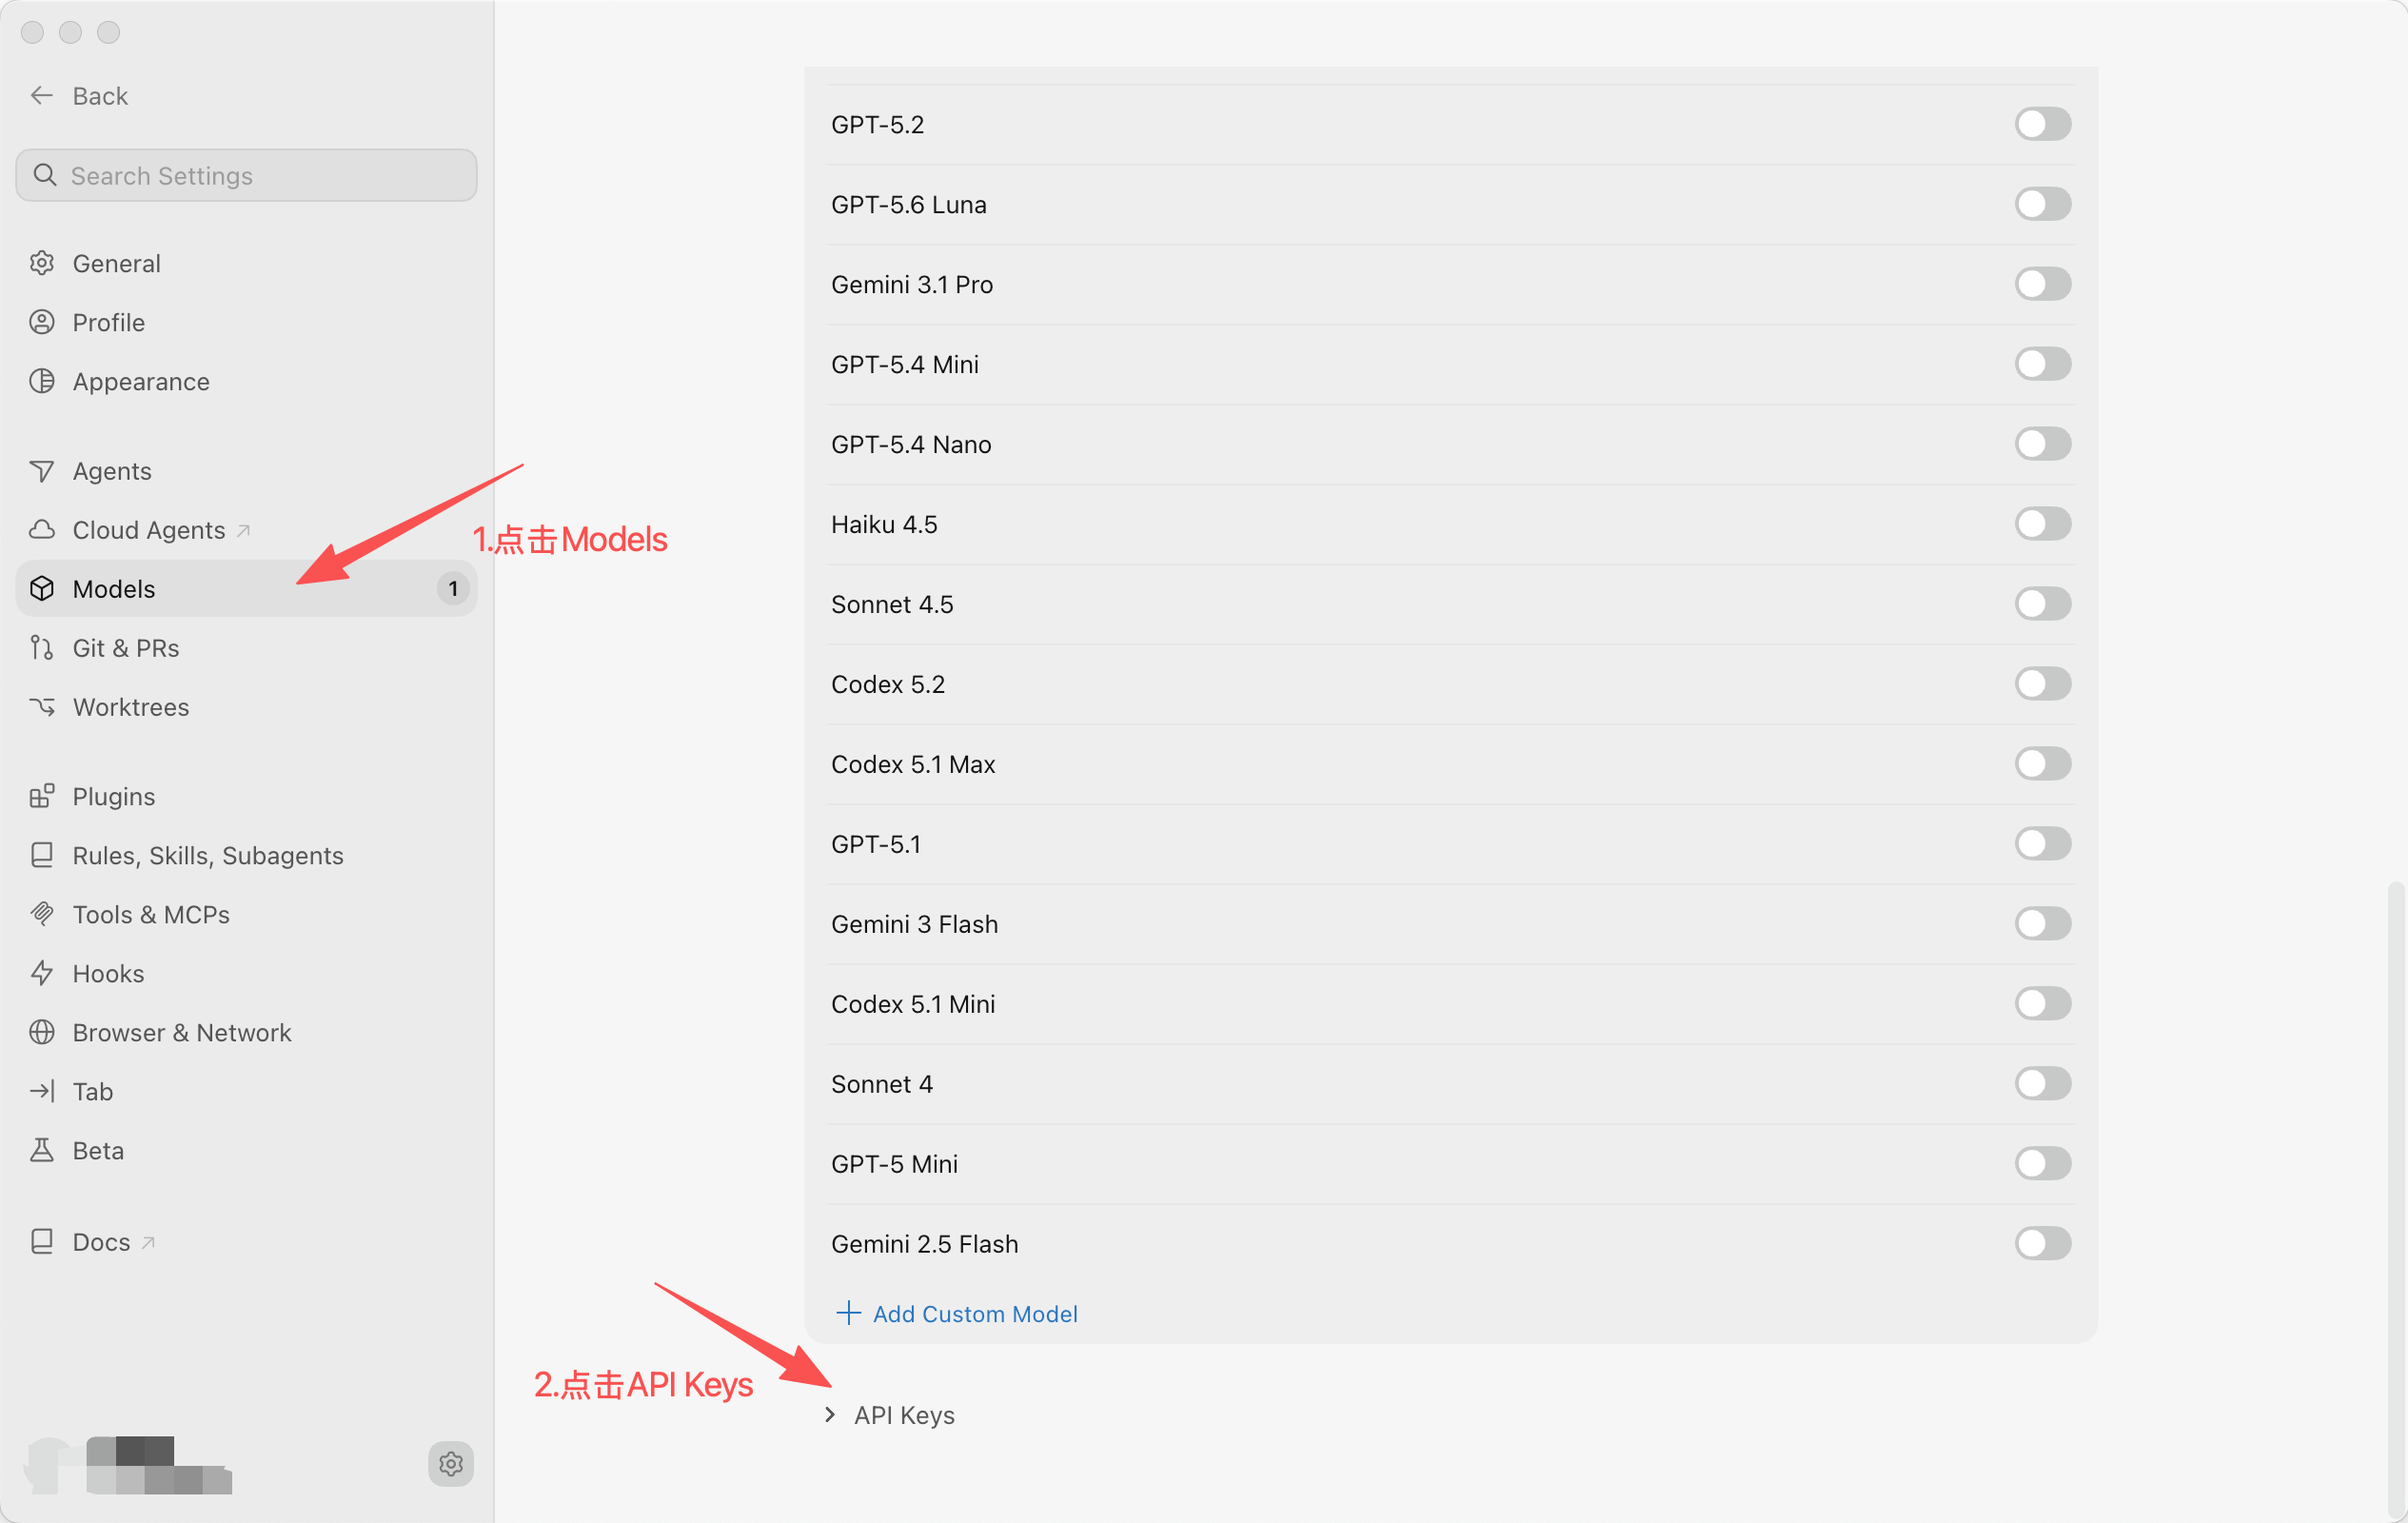Open Rules, Skills, Subagents settings
Viewport: 2408px width, 1523px height.
246,855
